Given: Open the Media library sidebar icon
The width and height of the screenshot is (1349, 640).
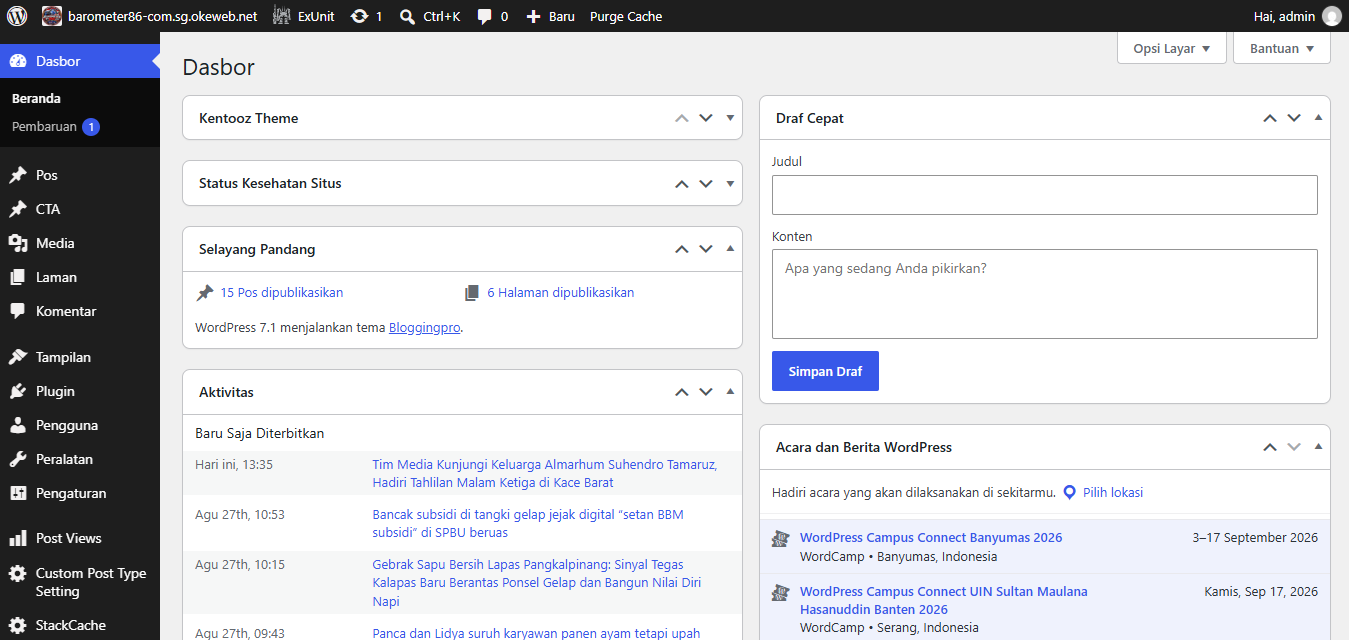Looking at the screenshot, I should pos(18,243).
